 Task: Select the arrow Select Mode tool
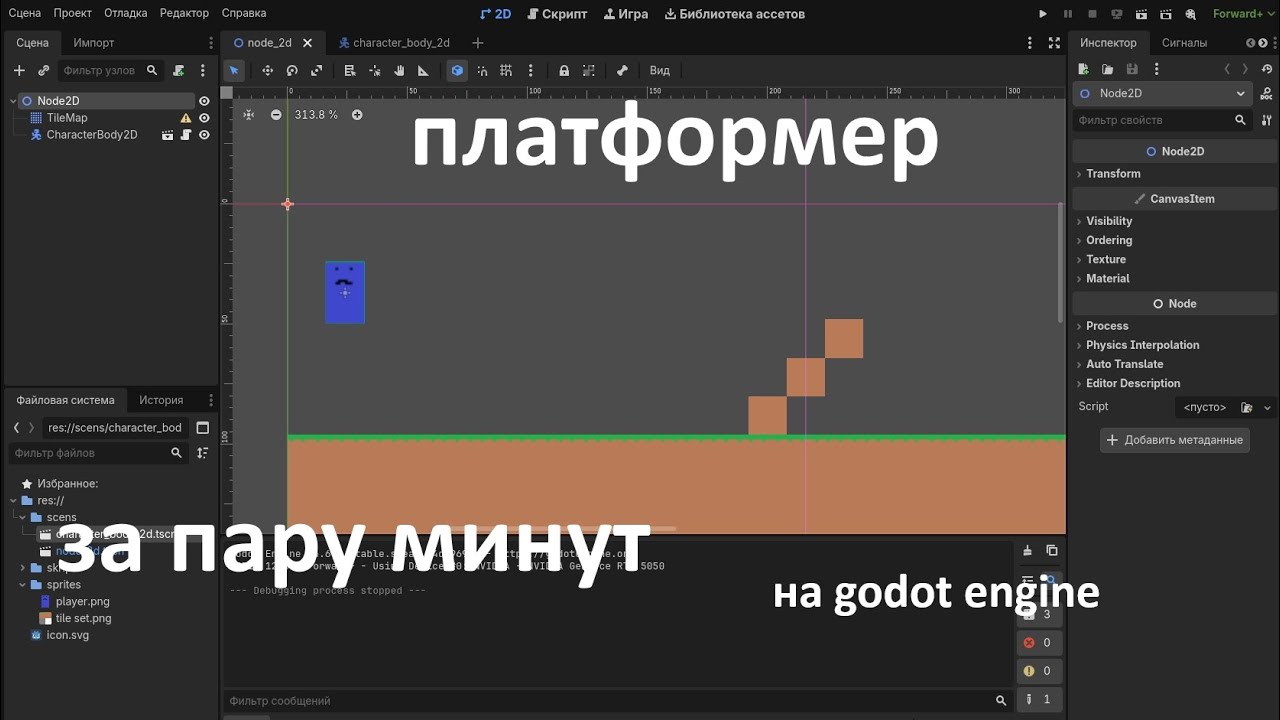coord(234,71)
